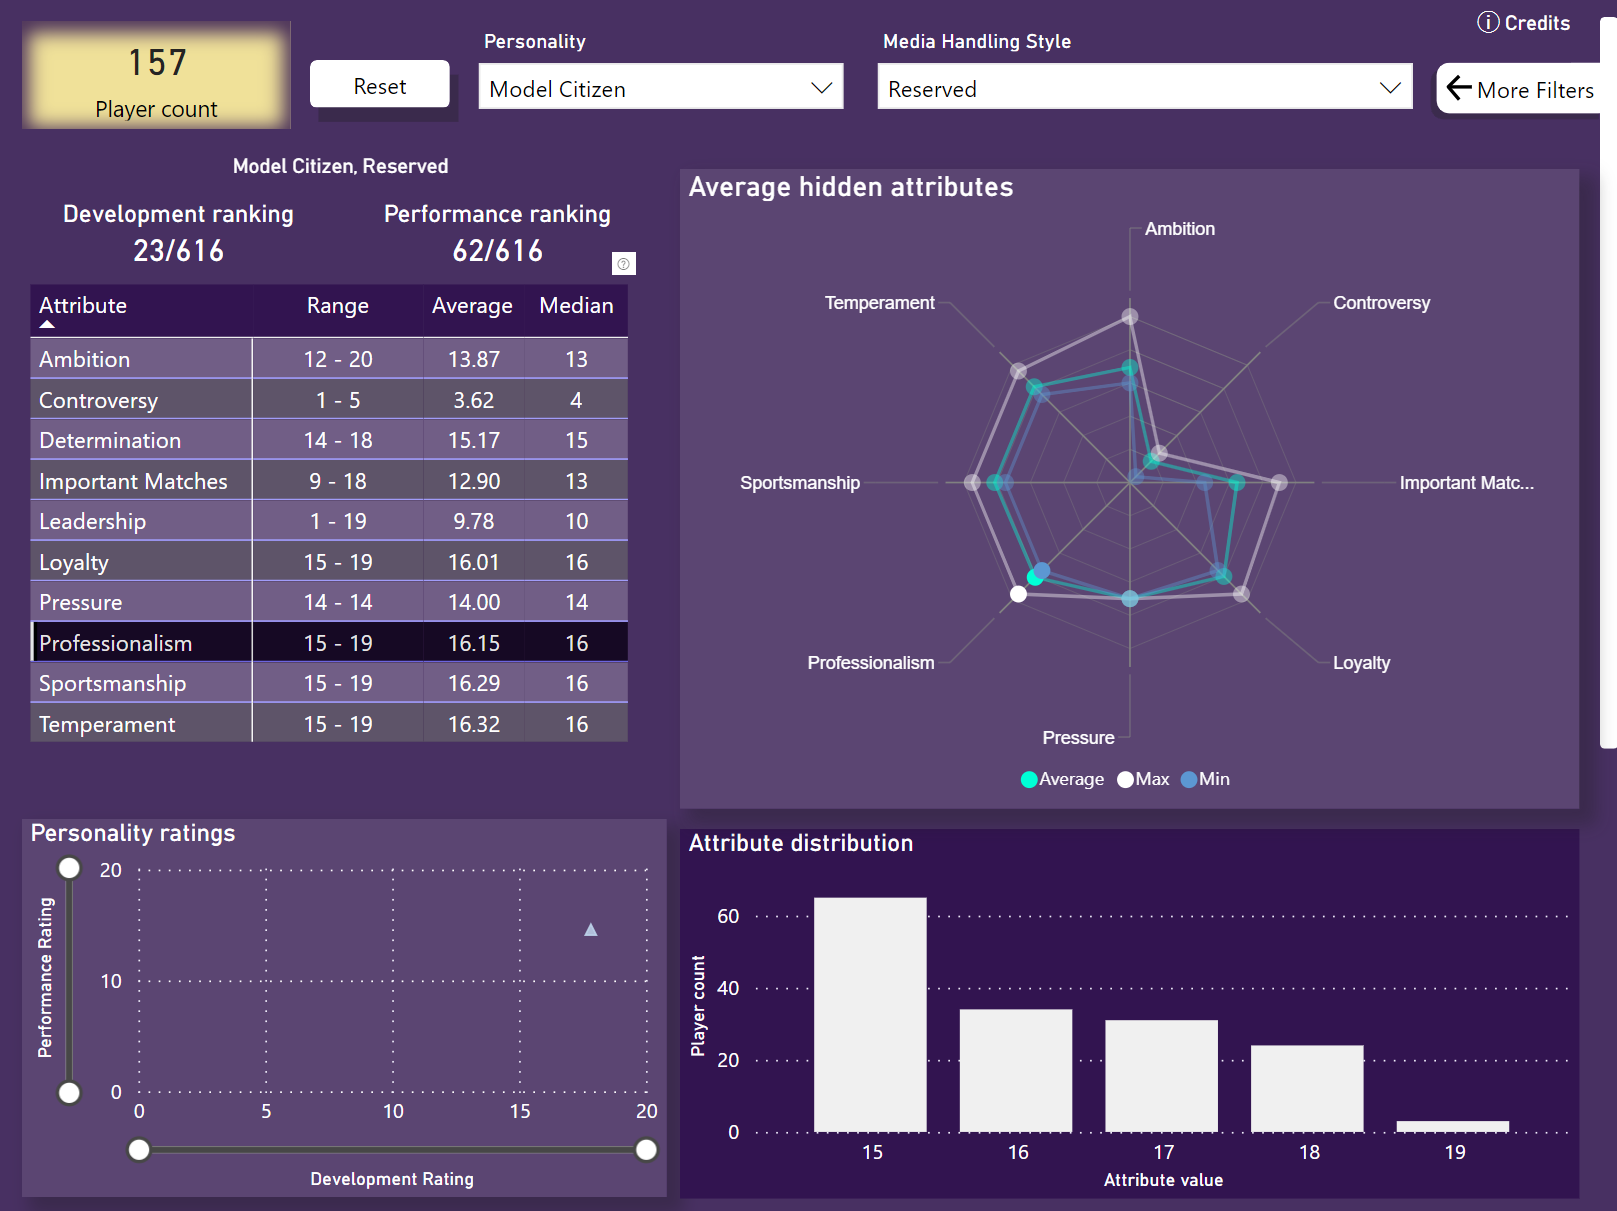Click the blue Min legend marker
Viewport: 1617px width, 1211px height.
[x=1189, y=780]
